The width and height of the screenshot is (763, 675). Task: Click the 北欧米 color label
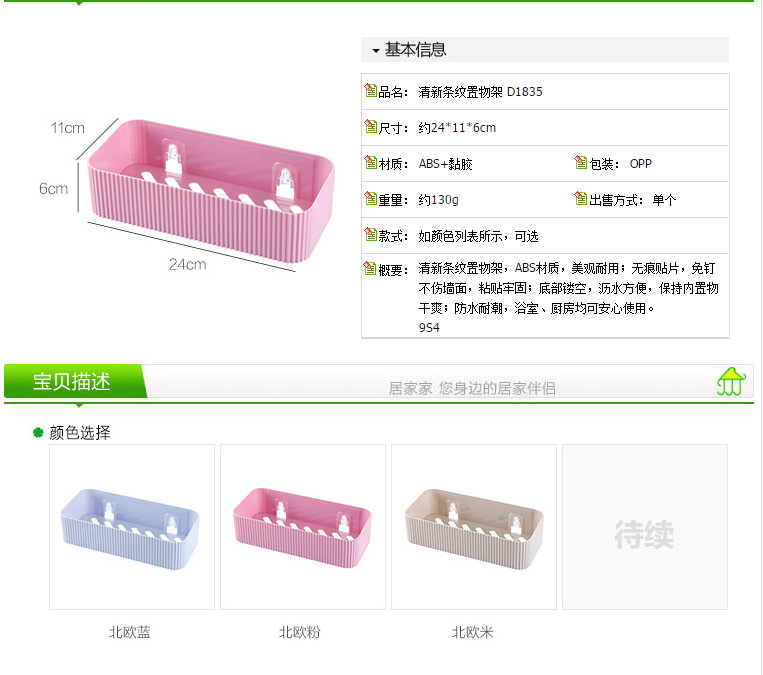click(472, 632)
